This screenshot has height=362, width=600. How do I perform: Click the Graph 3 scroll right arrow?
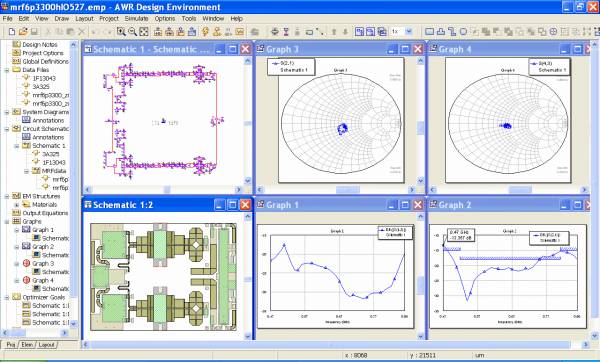pyautogui.click(x=412, y=190)
